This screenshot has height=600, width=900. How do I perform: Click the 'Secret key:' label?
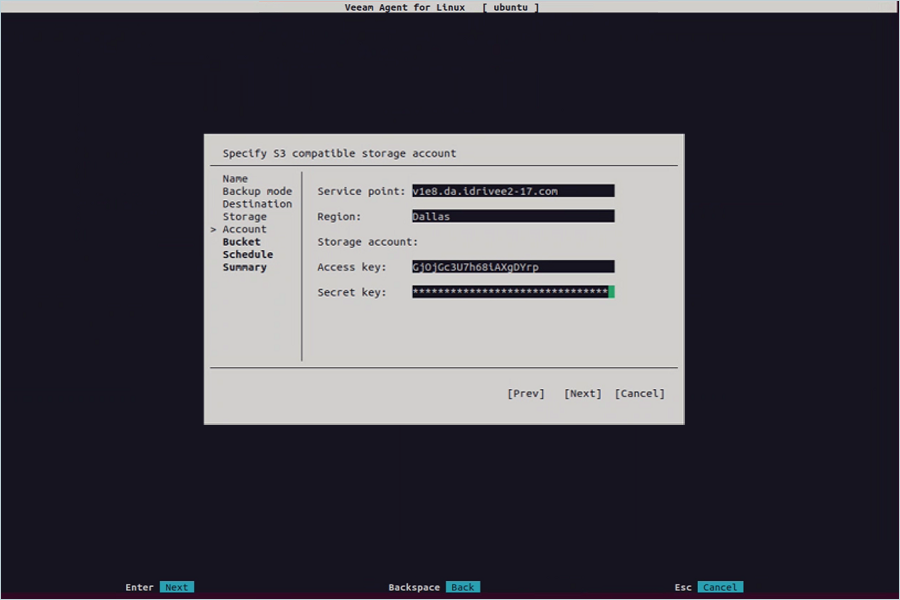pyautogui.click(x=352, y=292)
